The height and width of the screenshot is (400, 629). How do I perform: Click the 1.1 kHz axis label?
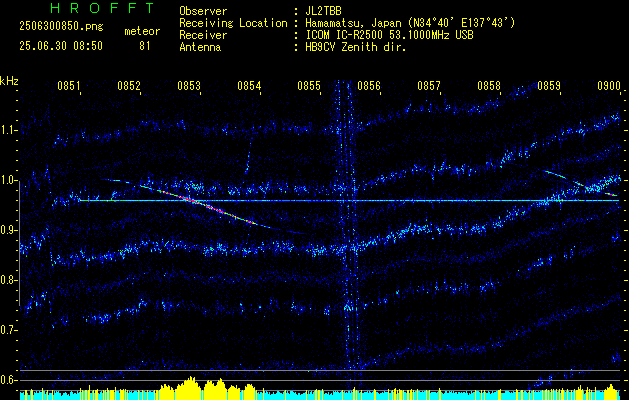(x=8, y=130)
